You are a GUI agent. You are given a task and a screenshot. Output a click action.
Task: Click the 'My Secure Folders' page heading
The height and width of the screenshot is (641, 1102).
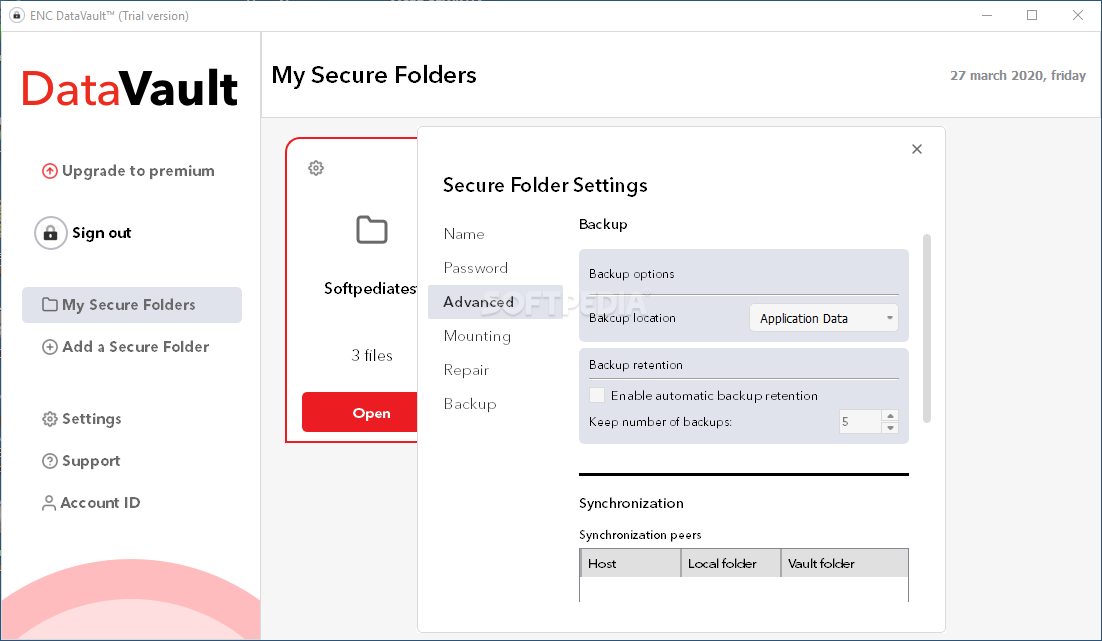(x=374, y=75)
